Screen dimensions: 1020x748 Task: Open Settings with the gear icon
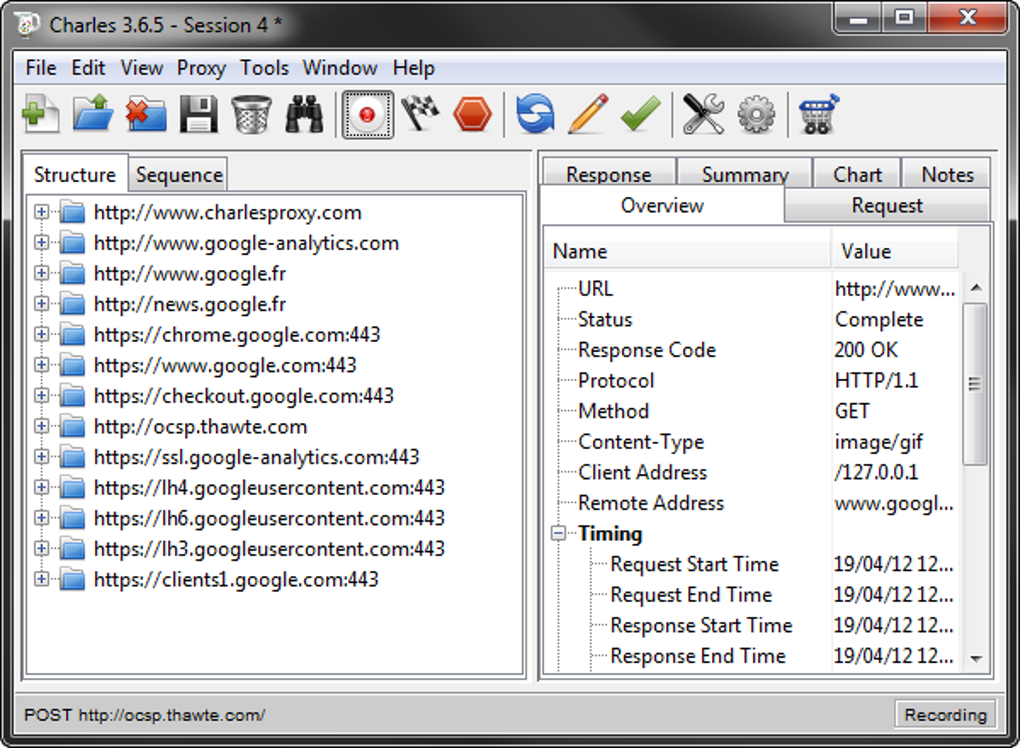[756, 115]
